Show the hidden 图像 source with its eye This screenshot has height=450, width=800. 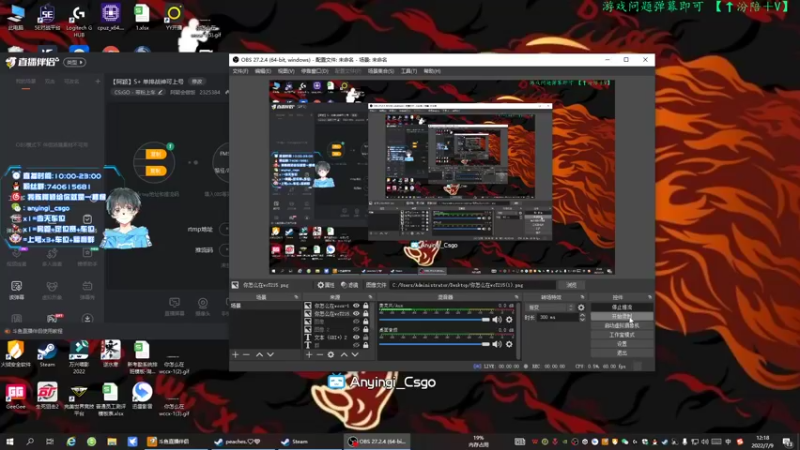[356, 321]
